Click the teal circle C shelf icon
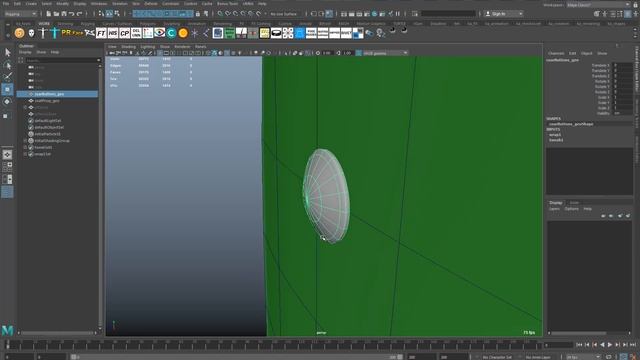 pos(171,33)
